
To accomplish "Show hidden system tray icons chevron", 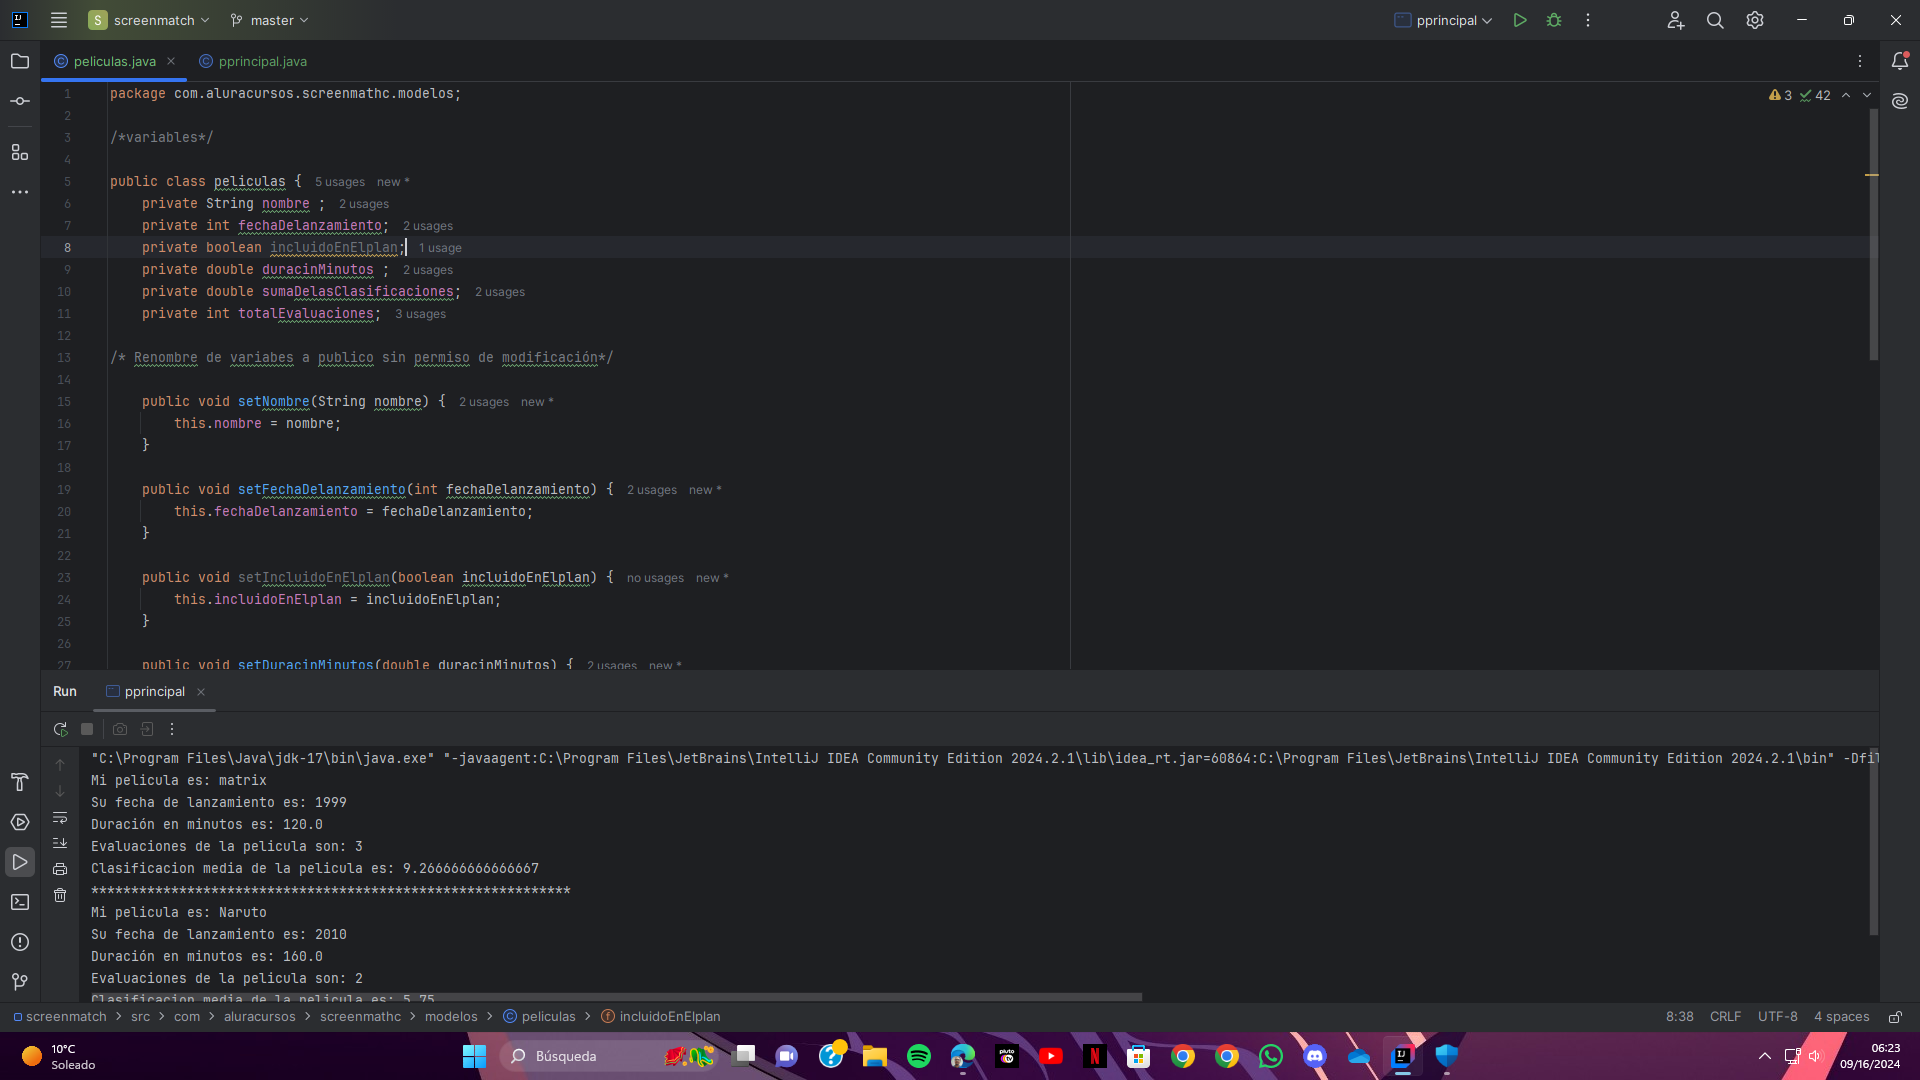I will (1765, 1056).
